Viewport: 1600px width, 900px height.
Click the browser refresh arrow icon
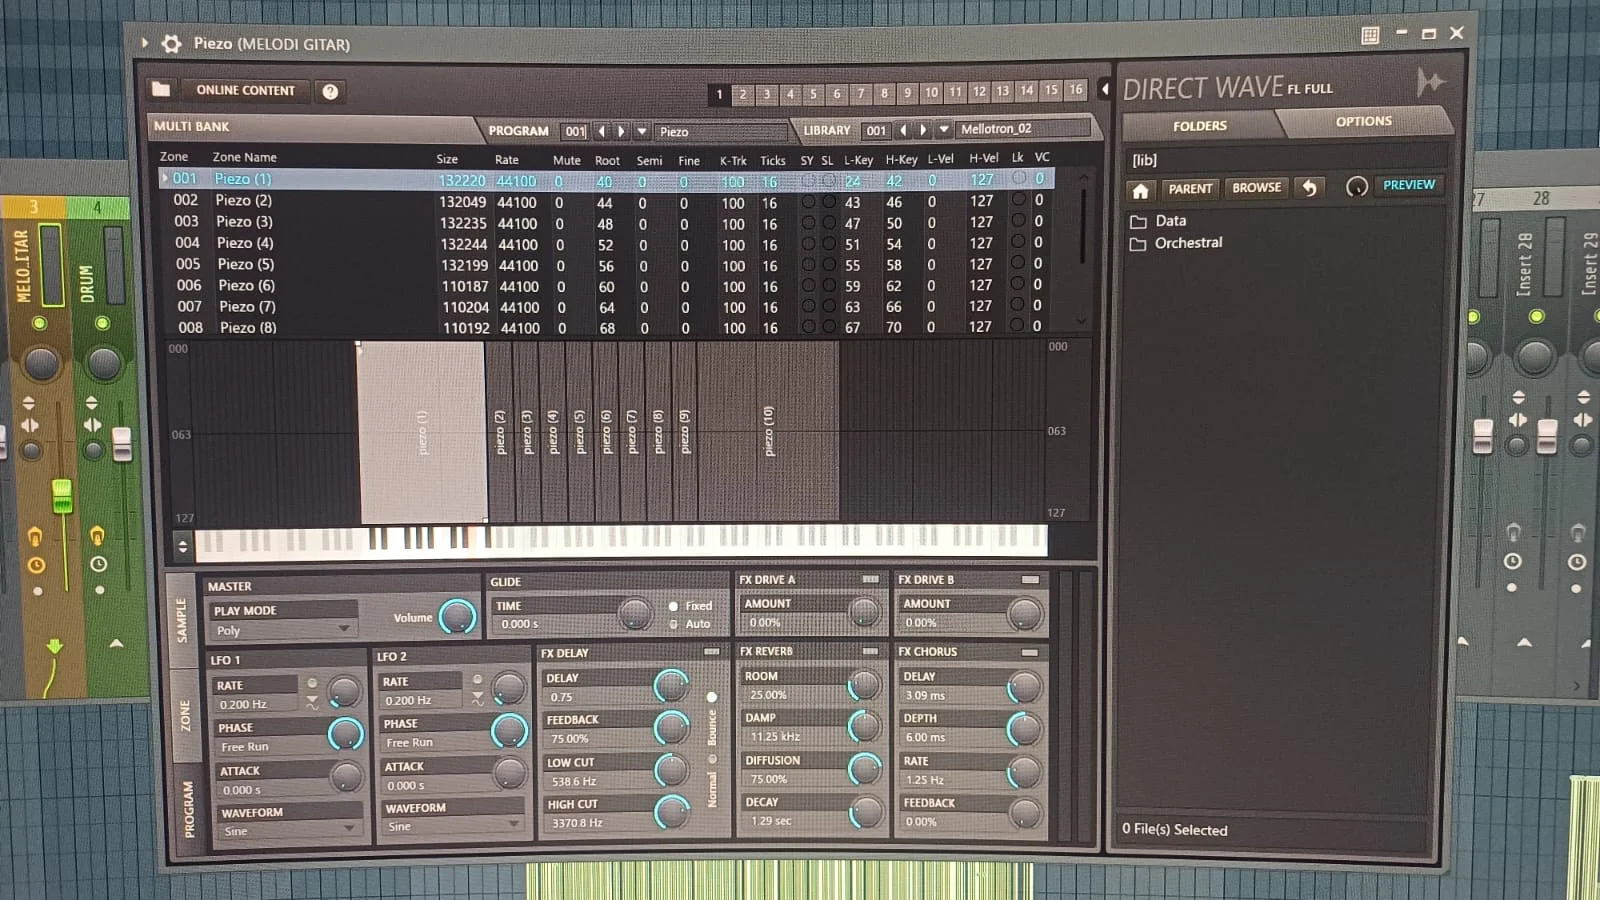coord(1309,187)
